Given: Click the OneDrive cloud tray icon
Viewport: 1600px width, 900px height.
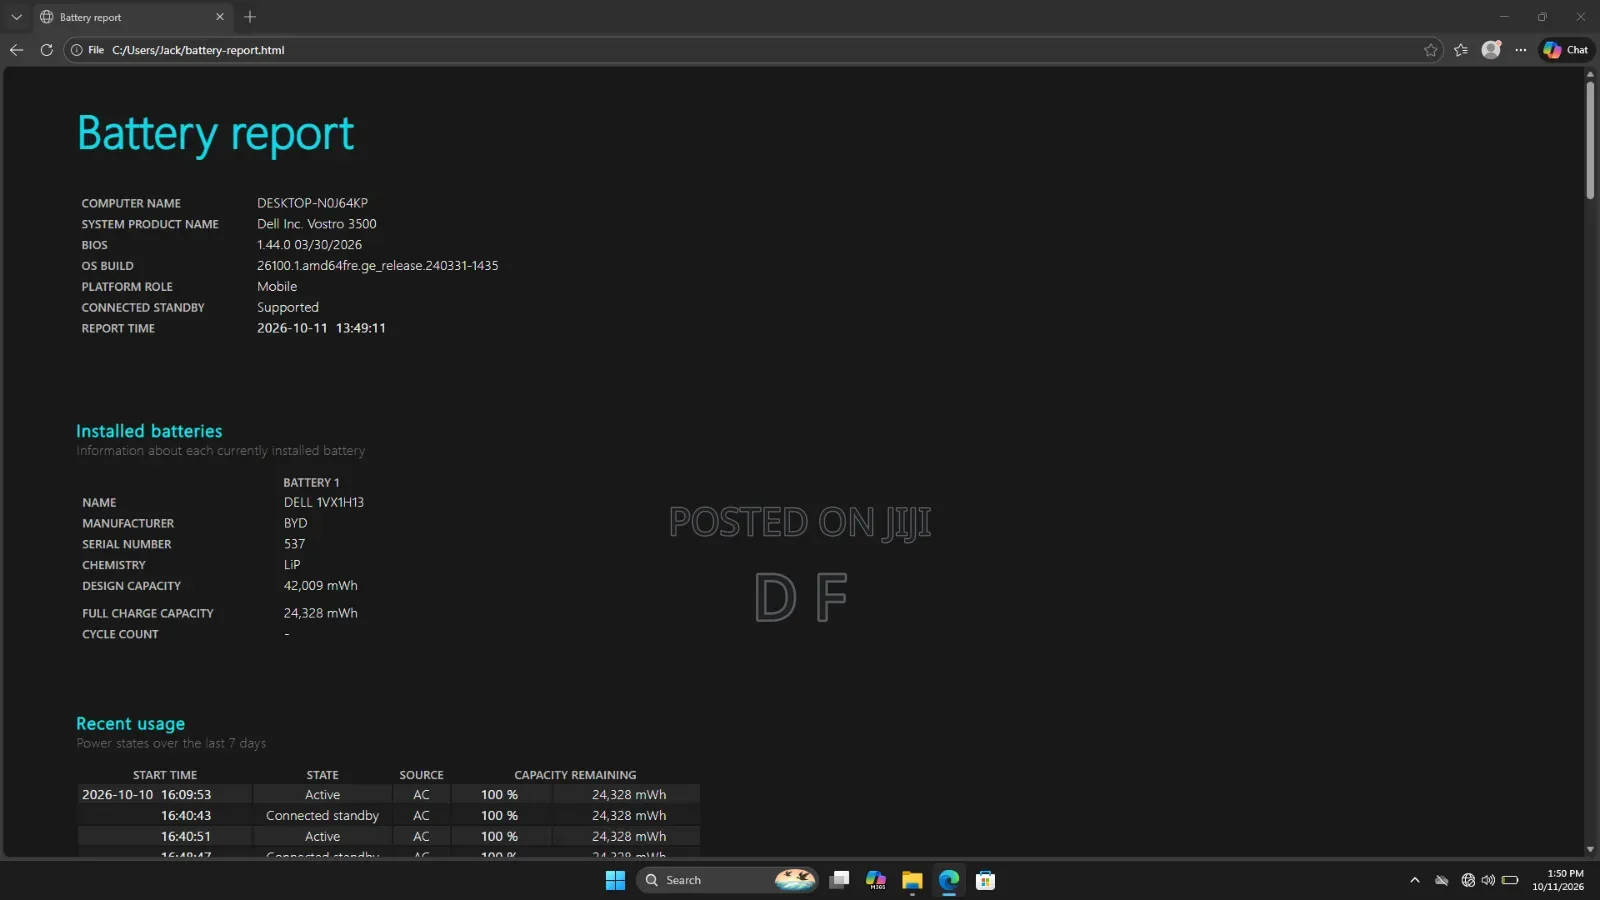Looking at the screenshot, I should click(x=1441, y=880).
